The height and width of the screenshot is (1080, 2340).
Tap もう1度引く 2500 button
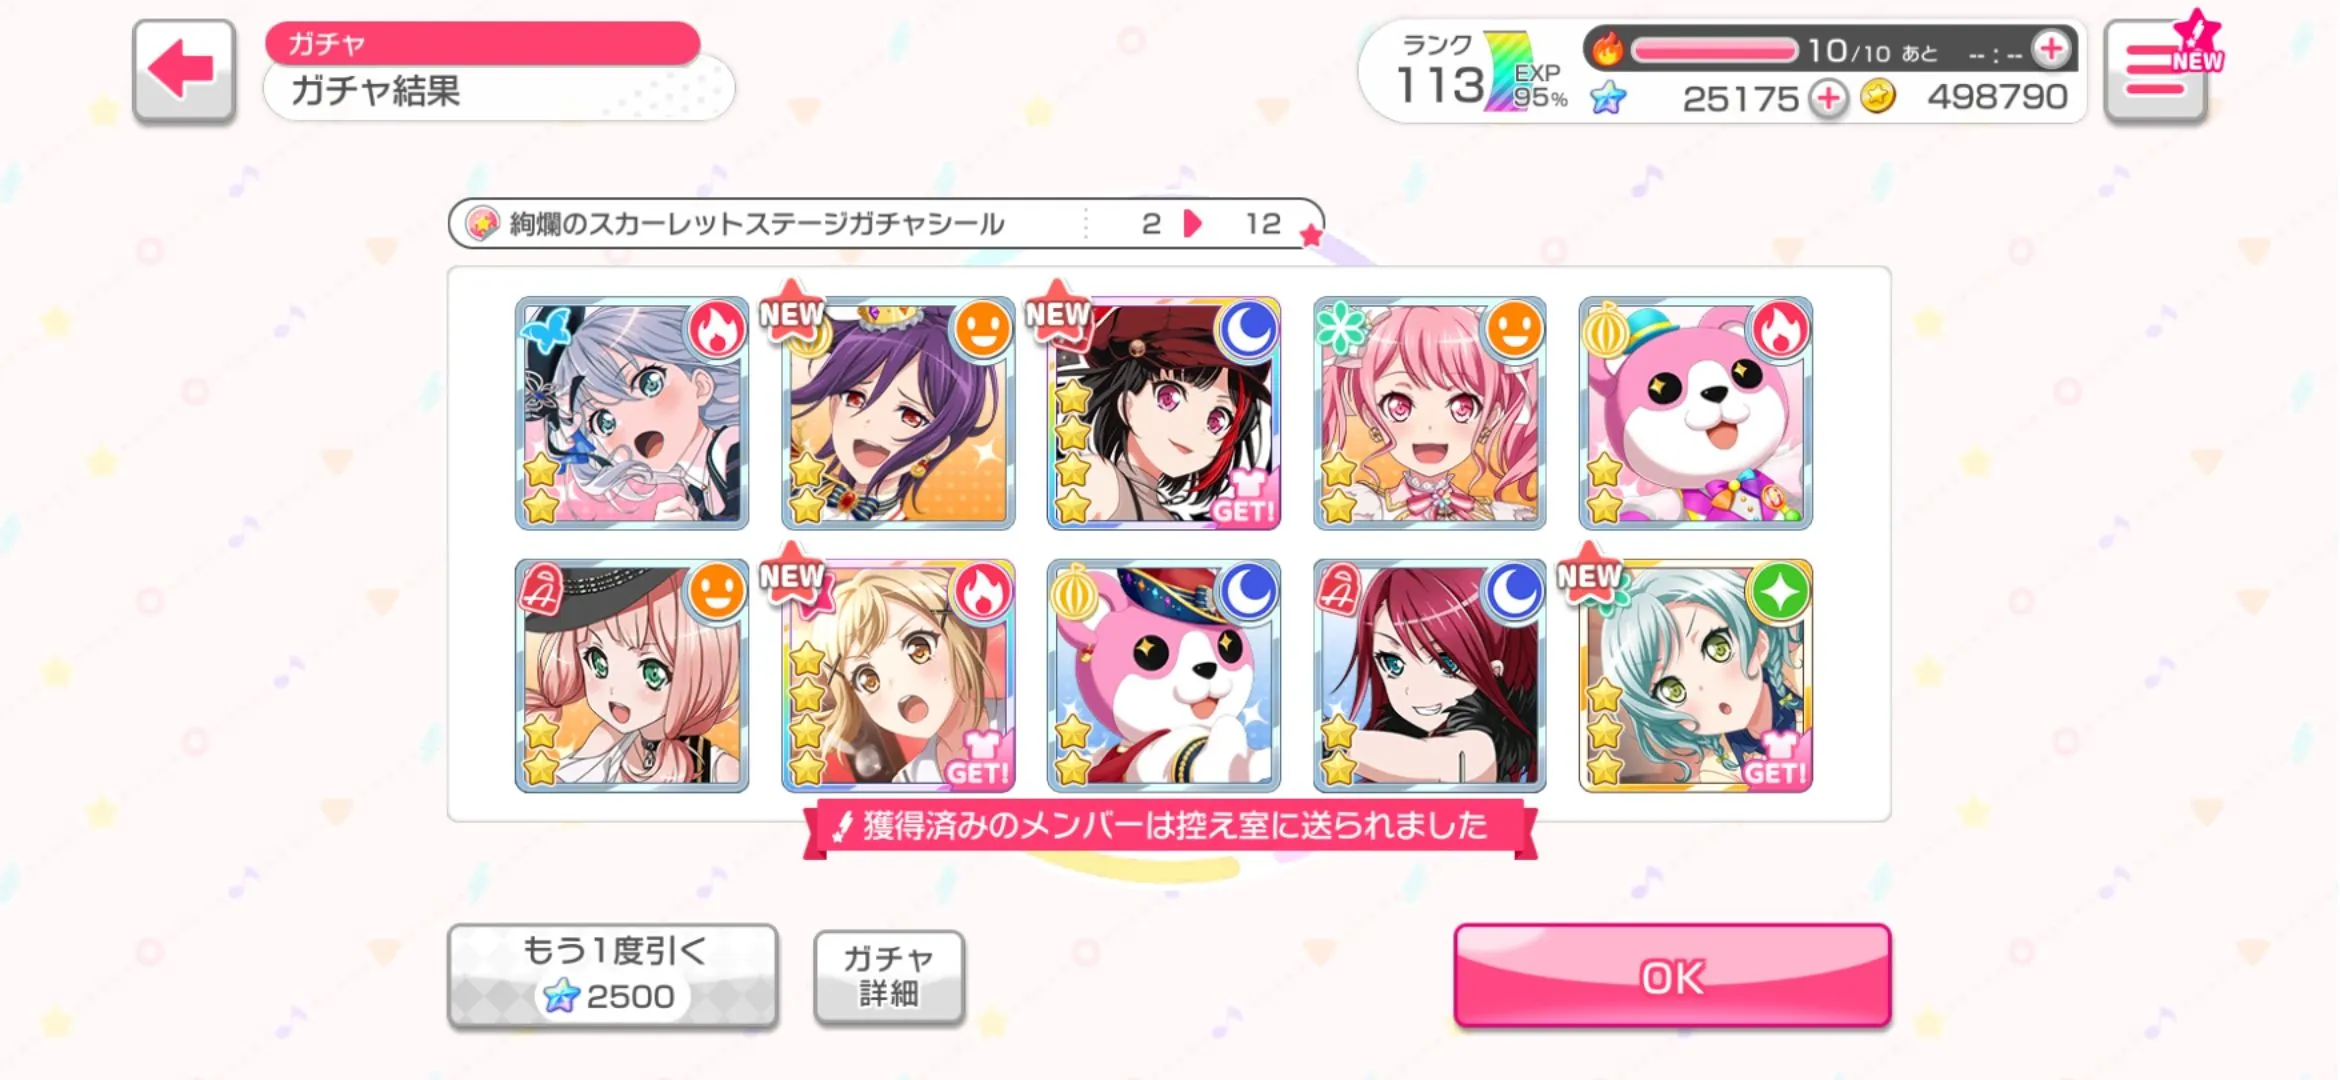(x=613, y=975)
